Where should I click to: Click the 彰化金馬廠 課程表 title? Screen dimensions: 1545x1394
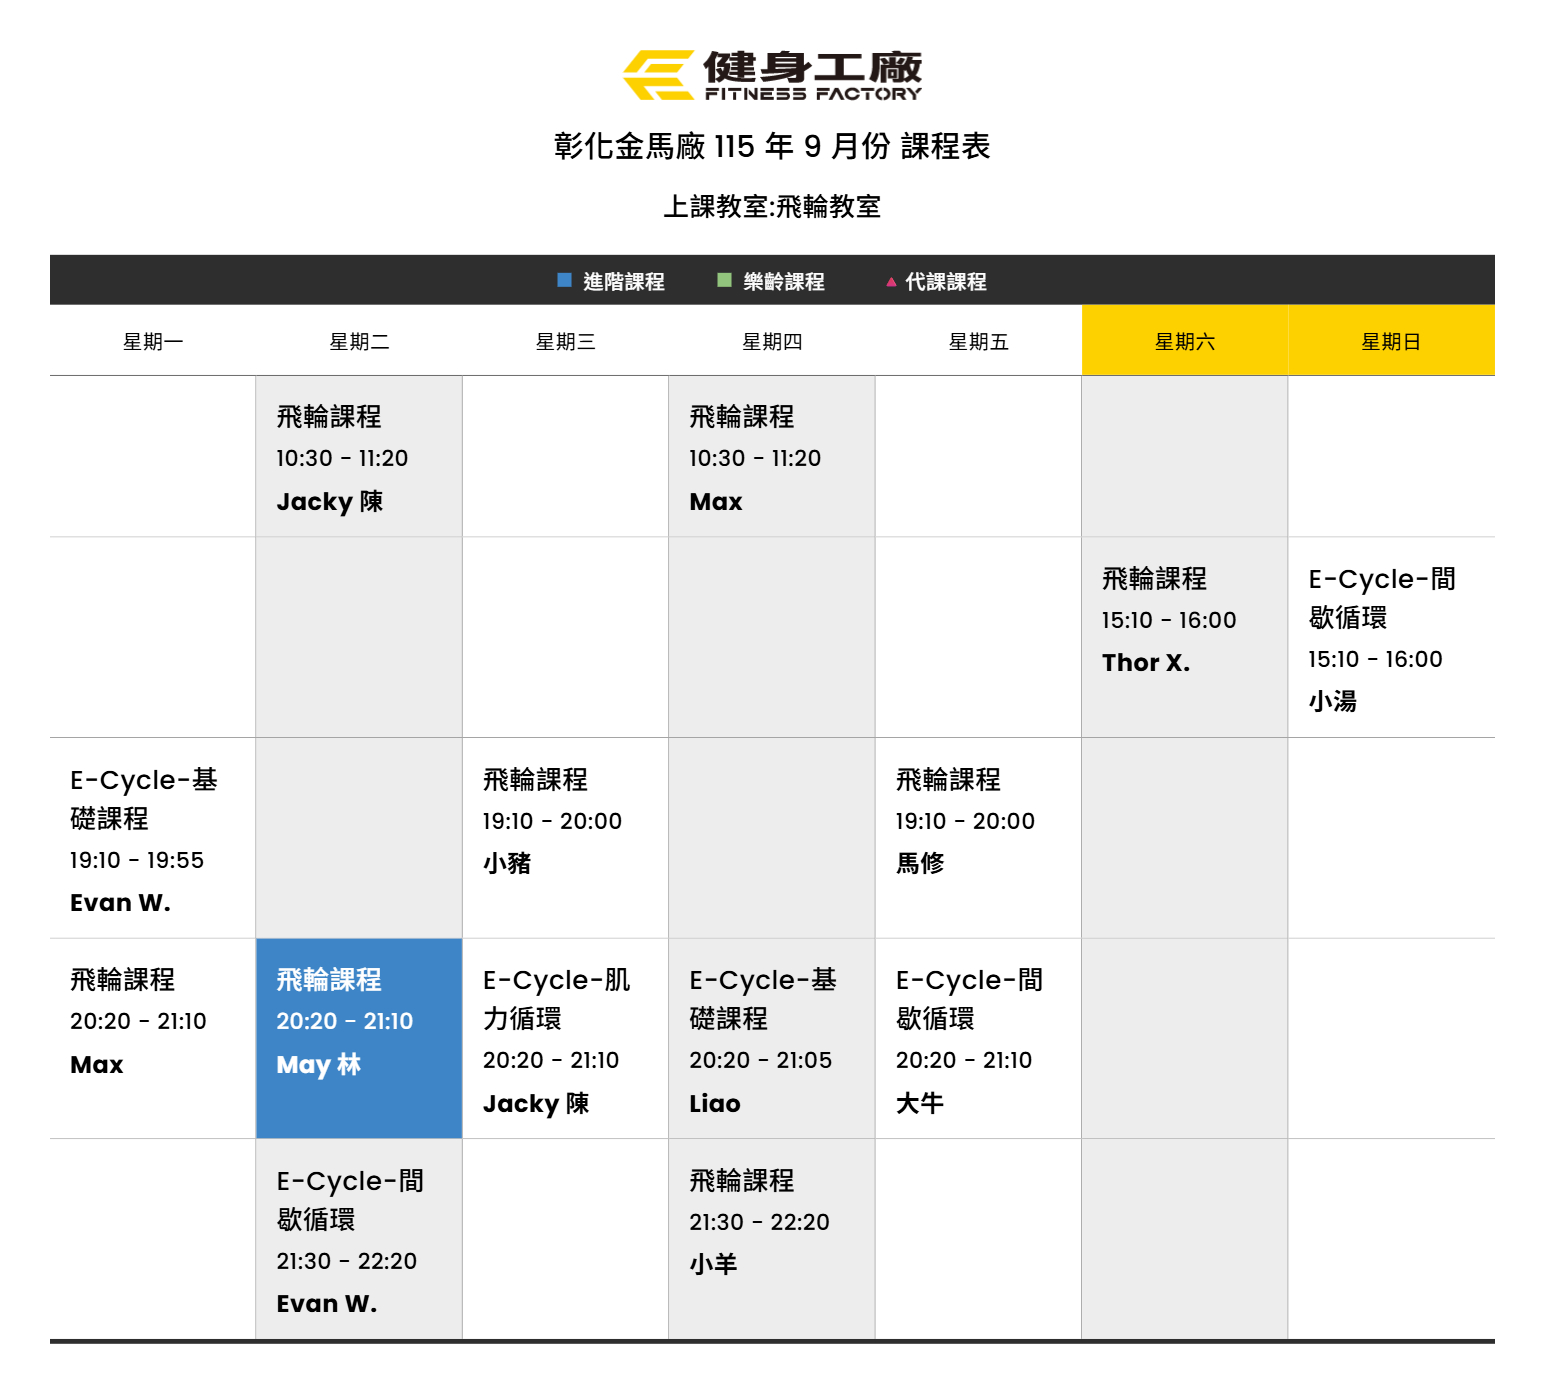(772, 146)
